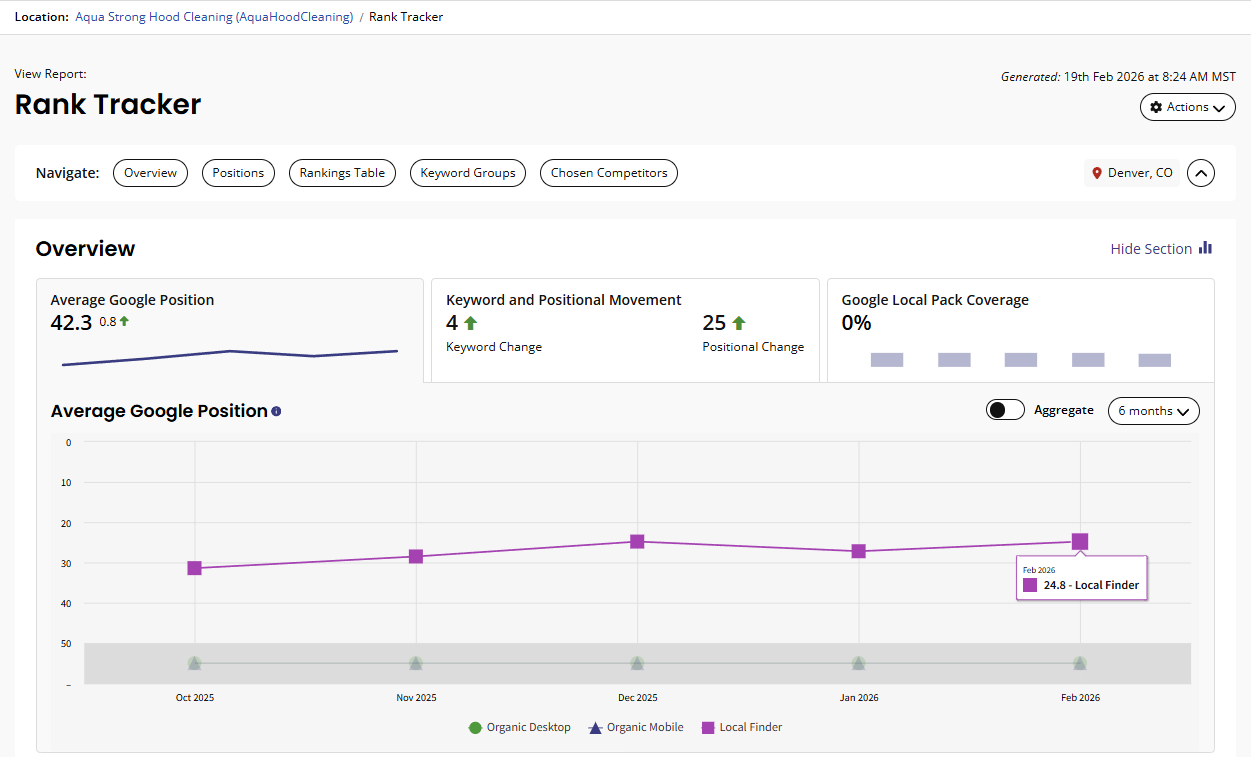Open Aqua Strong Hood Cleaning location link

[214, 17]
